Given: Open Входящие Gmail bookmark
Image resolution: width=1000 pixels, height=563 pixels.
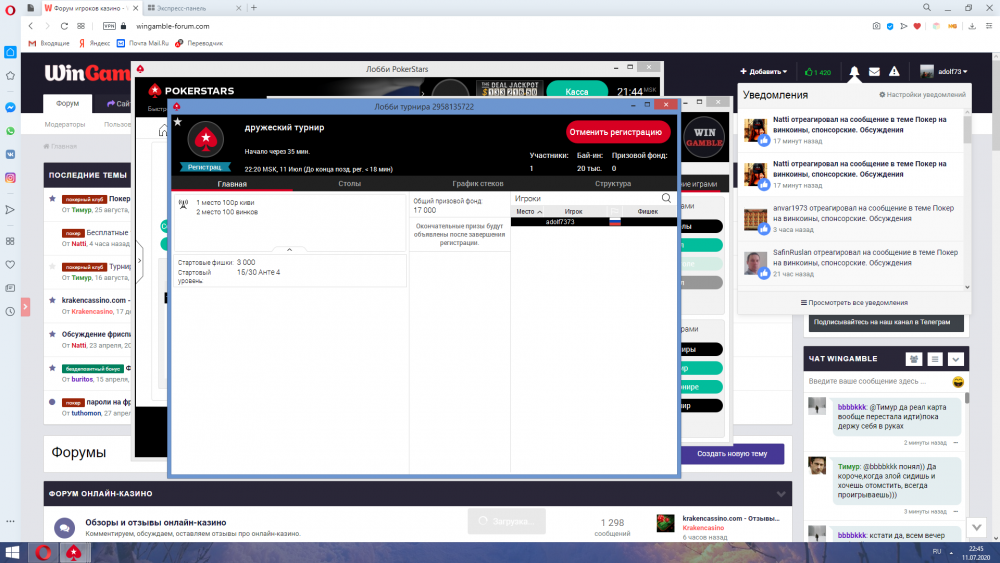Looking at the screenshot, I should tap(49, 43).
